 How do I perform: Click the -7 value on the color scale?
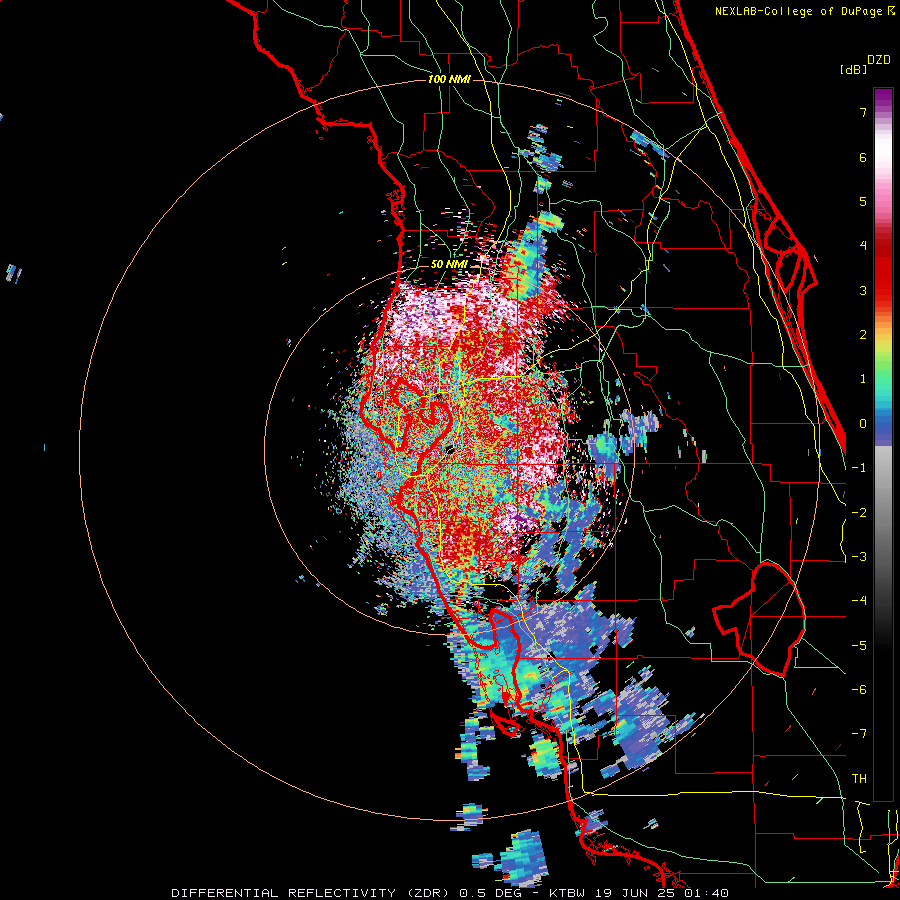tap(859, 734)
